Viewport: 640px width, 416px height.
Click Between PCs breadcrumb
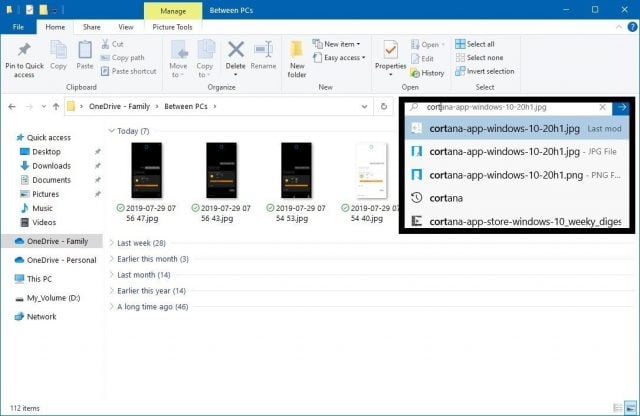click(186, 107)
